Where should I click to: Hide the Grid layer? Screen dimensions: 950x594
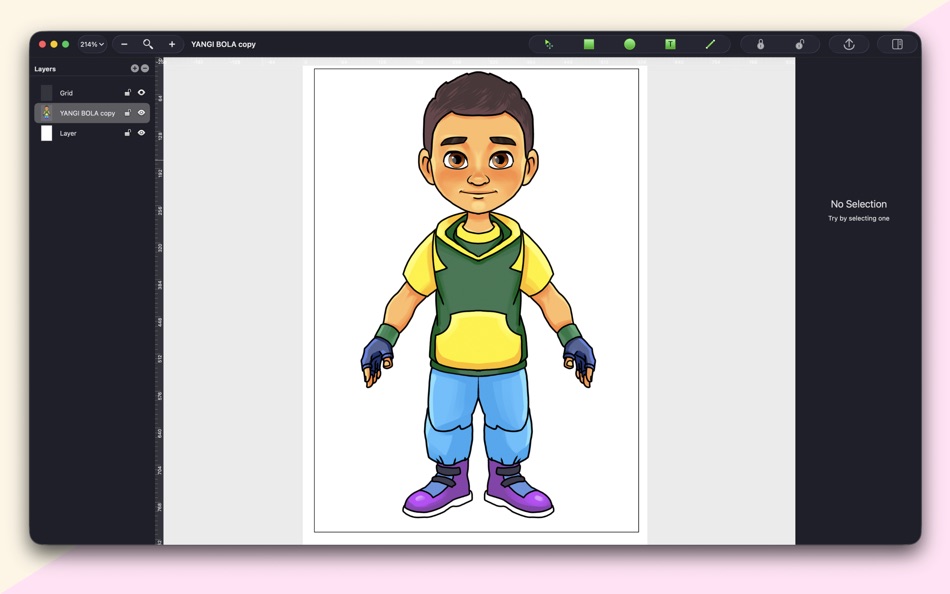pos(141,93)
